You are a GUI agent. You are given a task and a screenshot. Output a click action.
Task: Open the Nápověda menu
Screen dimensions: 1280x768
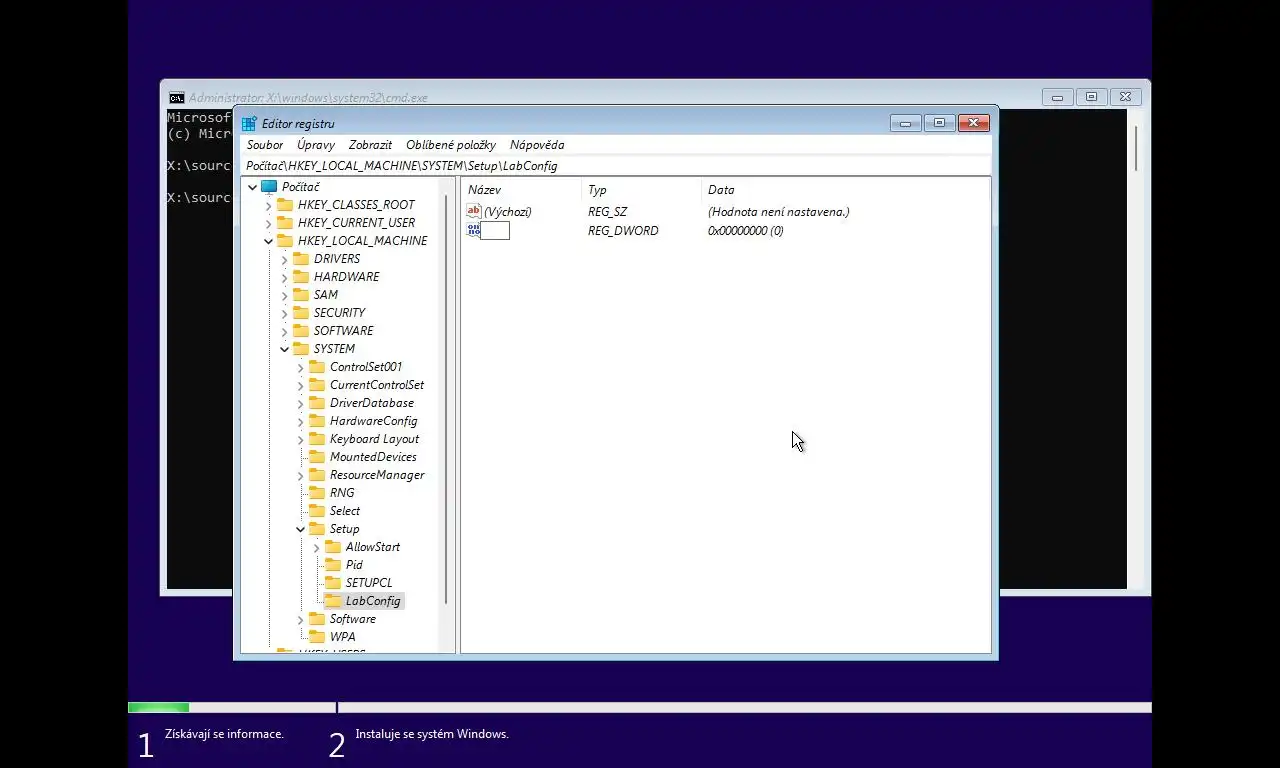tap(537, 145)
